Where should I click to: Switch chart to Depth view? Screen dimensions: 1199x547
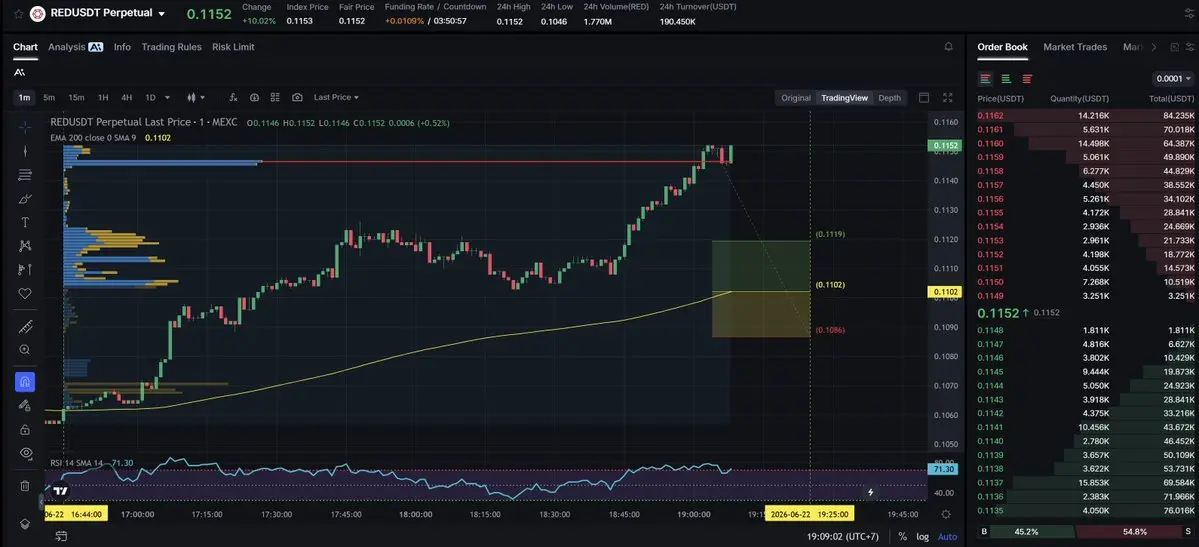(x=889, y=98)
